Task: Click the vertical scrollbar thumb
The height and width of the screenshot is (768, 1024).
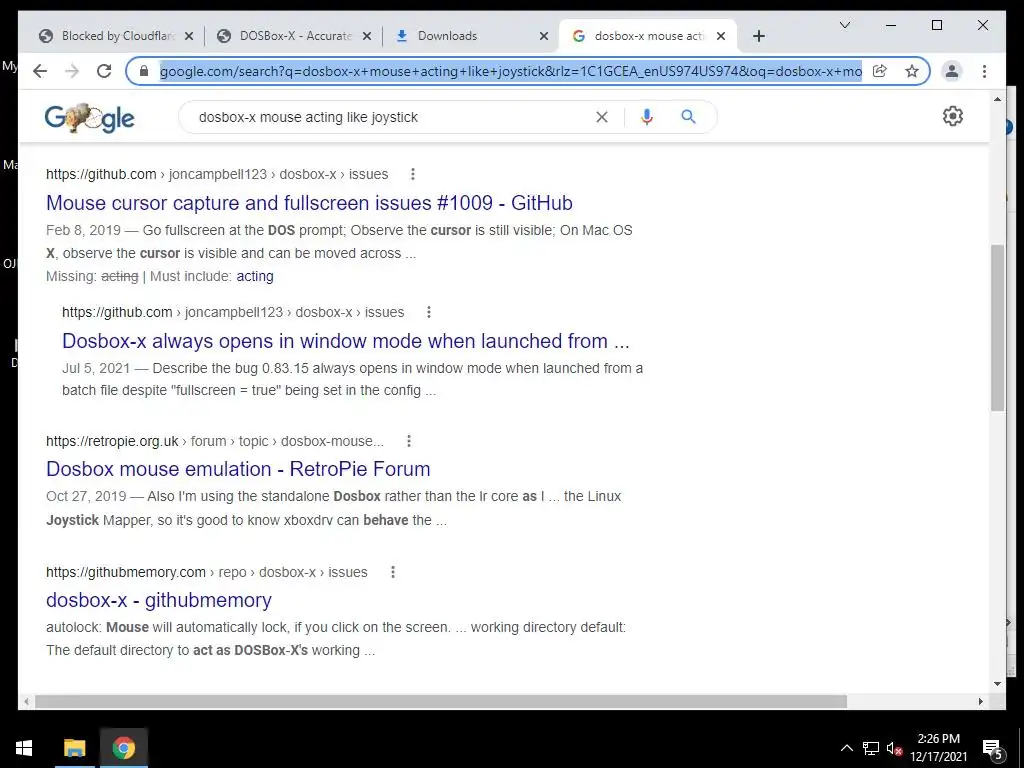Action: click(x=997, y=328)
